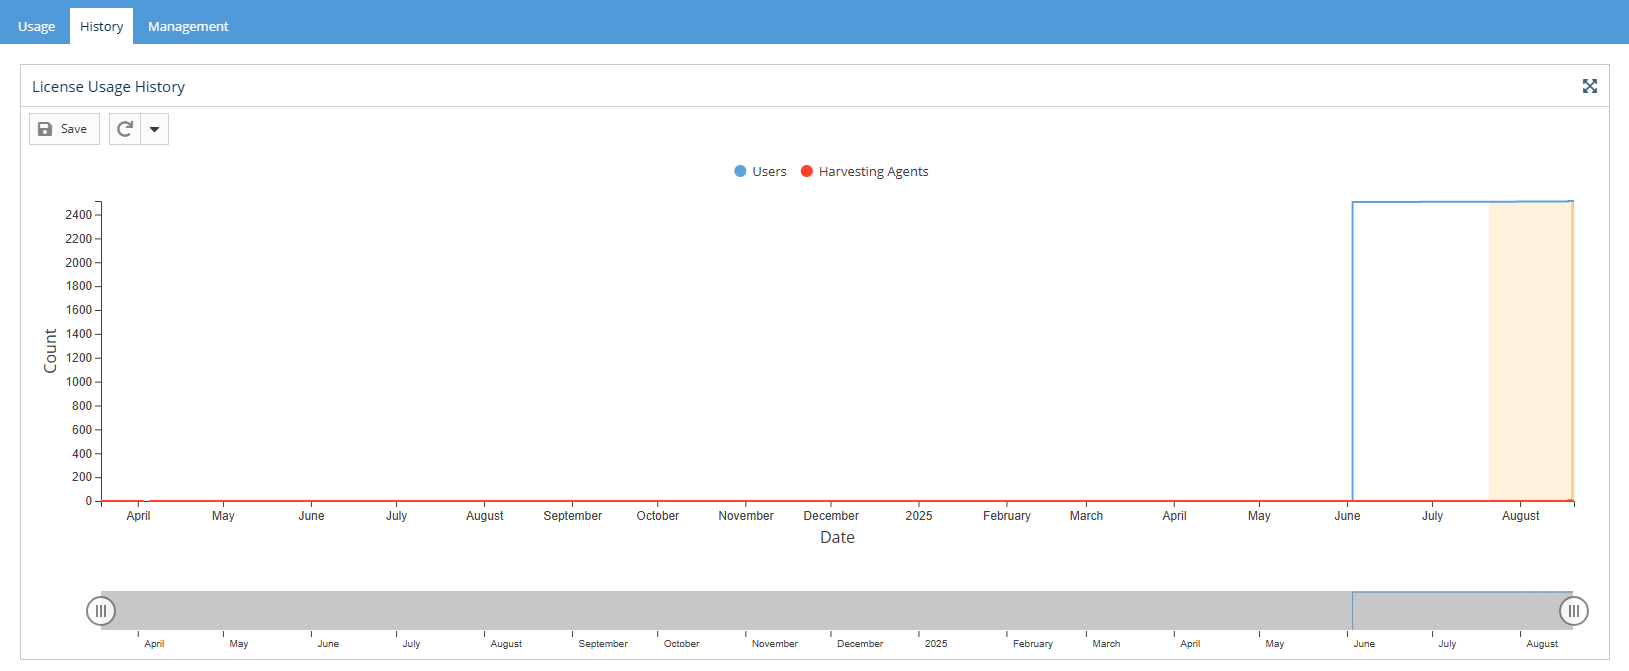Image resolution: width=1629 pixels, height=671 pixels.
Task: Click October on the main chart axis
Action: 658,516
